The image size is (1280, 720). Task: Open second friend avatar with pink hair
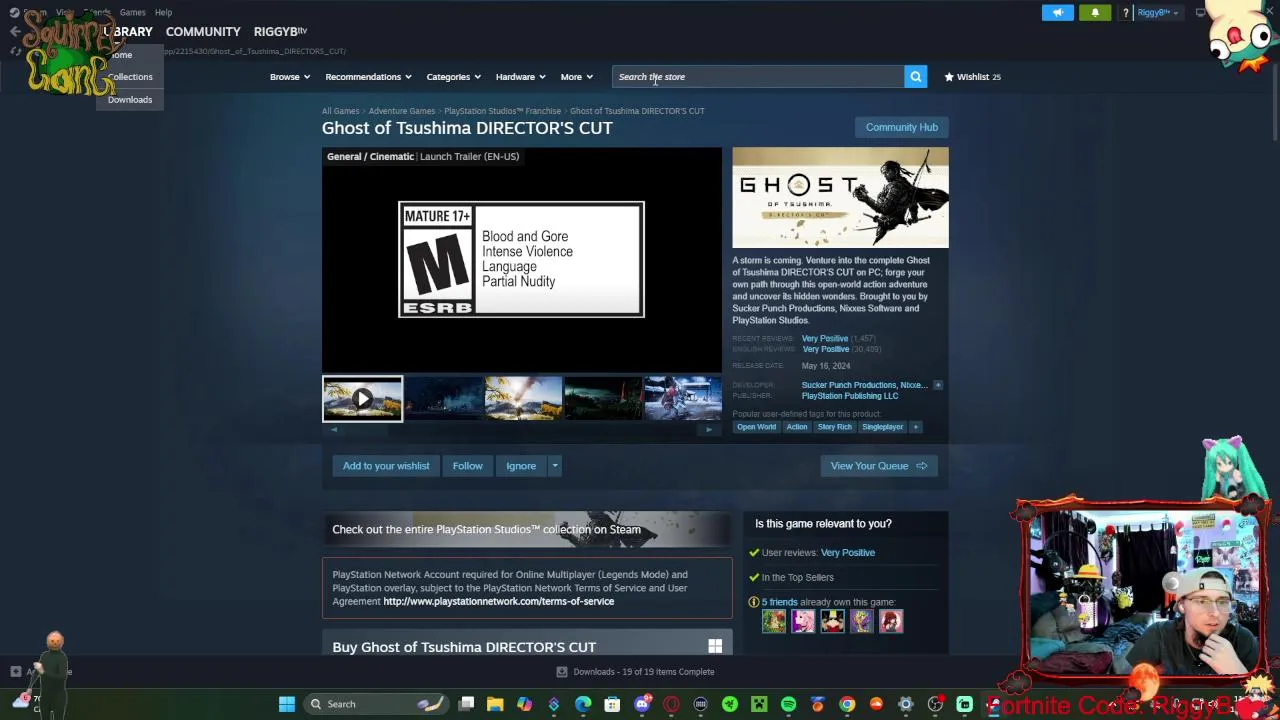[x=803, y=621]
